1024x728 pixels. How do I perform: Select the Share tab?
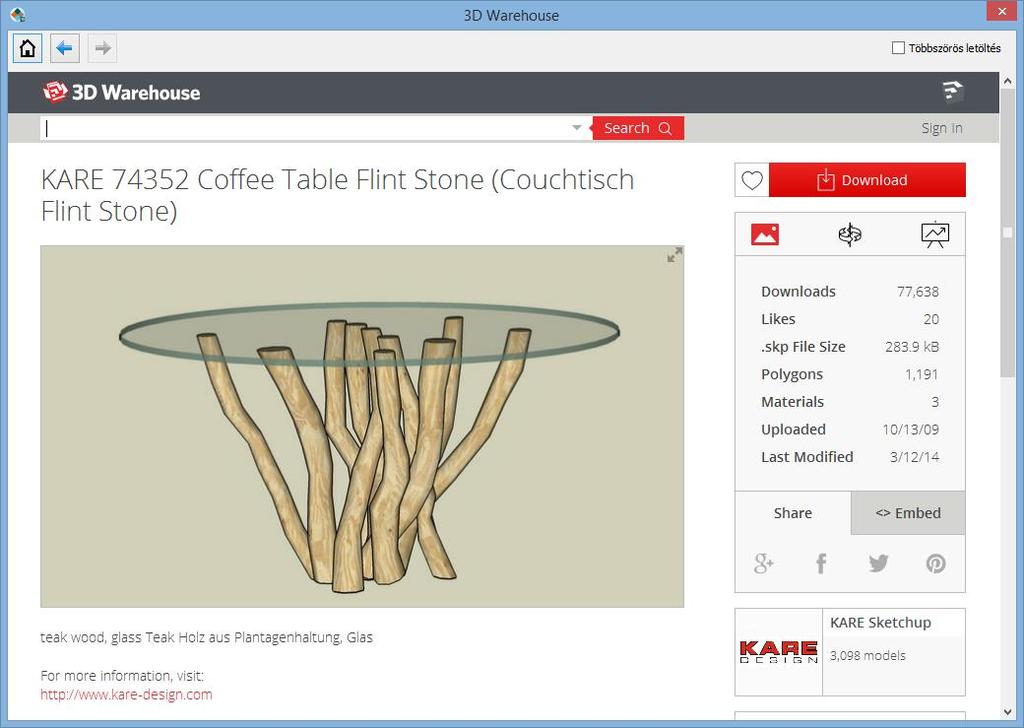(x=793, y=513)
